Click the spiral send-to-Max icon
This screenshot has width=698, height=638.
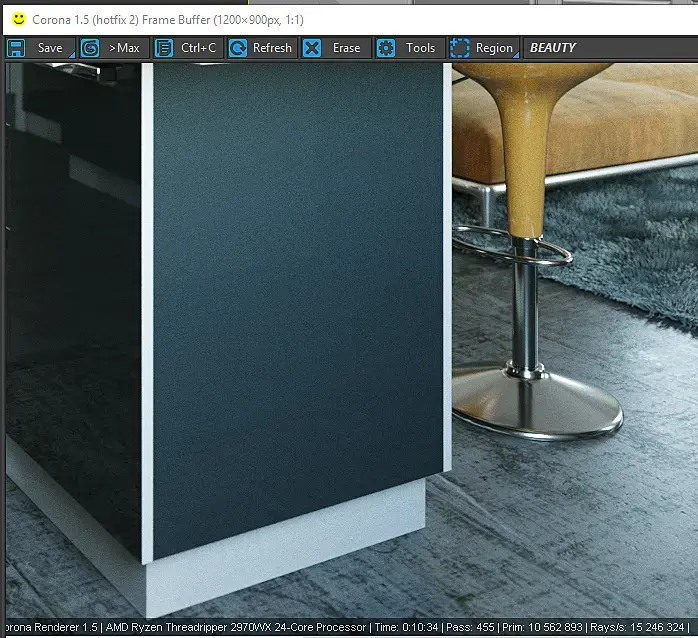90,48
